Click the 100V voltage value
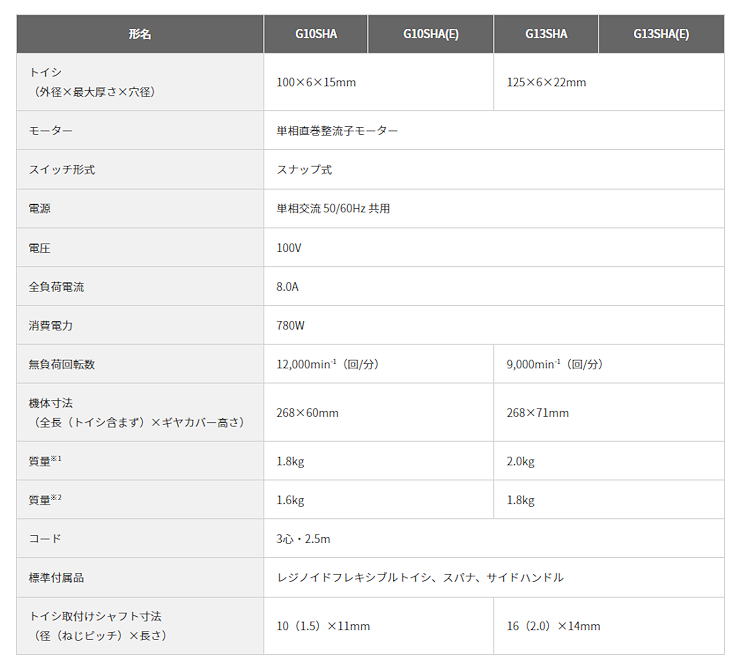 [x=289, y=248]
